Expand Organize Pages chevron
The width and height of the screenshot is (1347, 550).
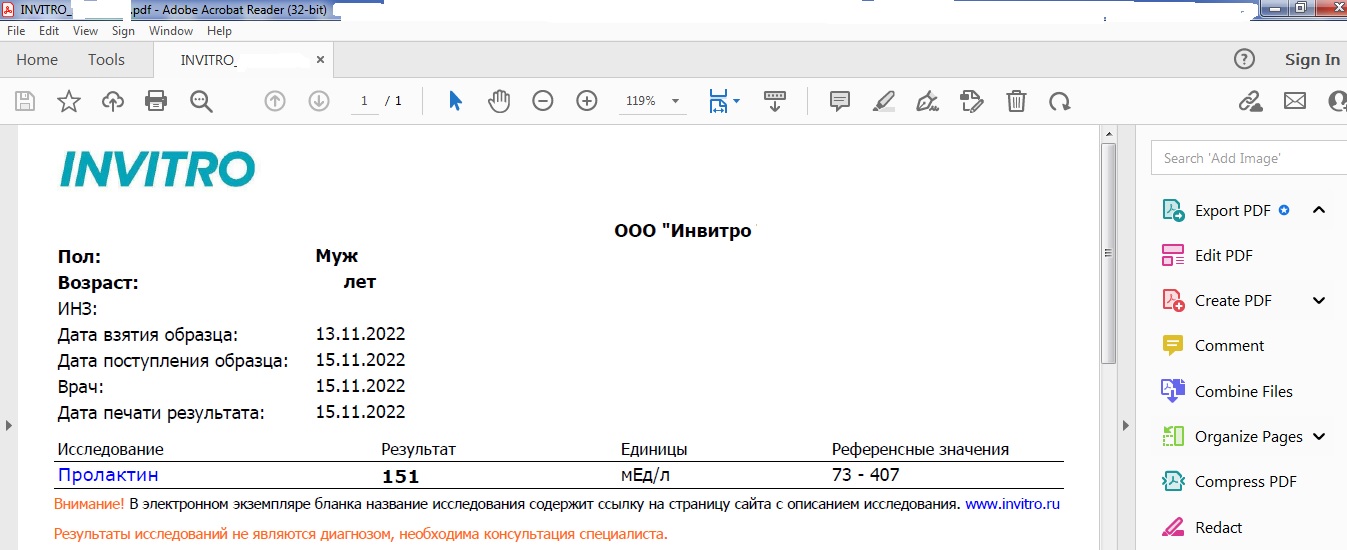coord(1318,437)
